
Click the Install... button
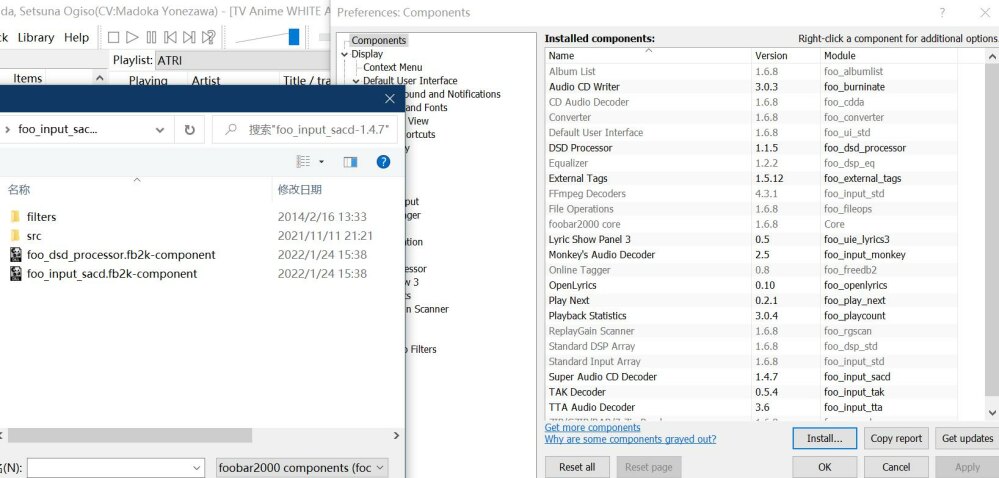(x=824, y=438)
